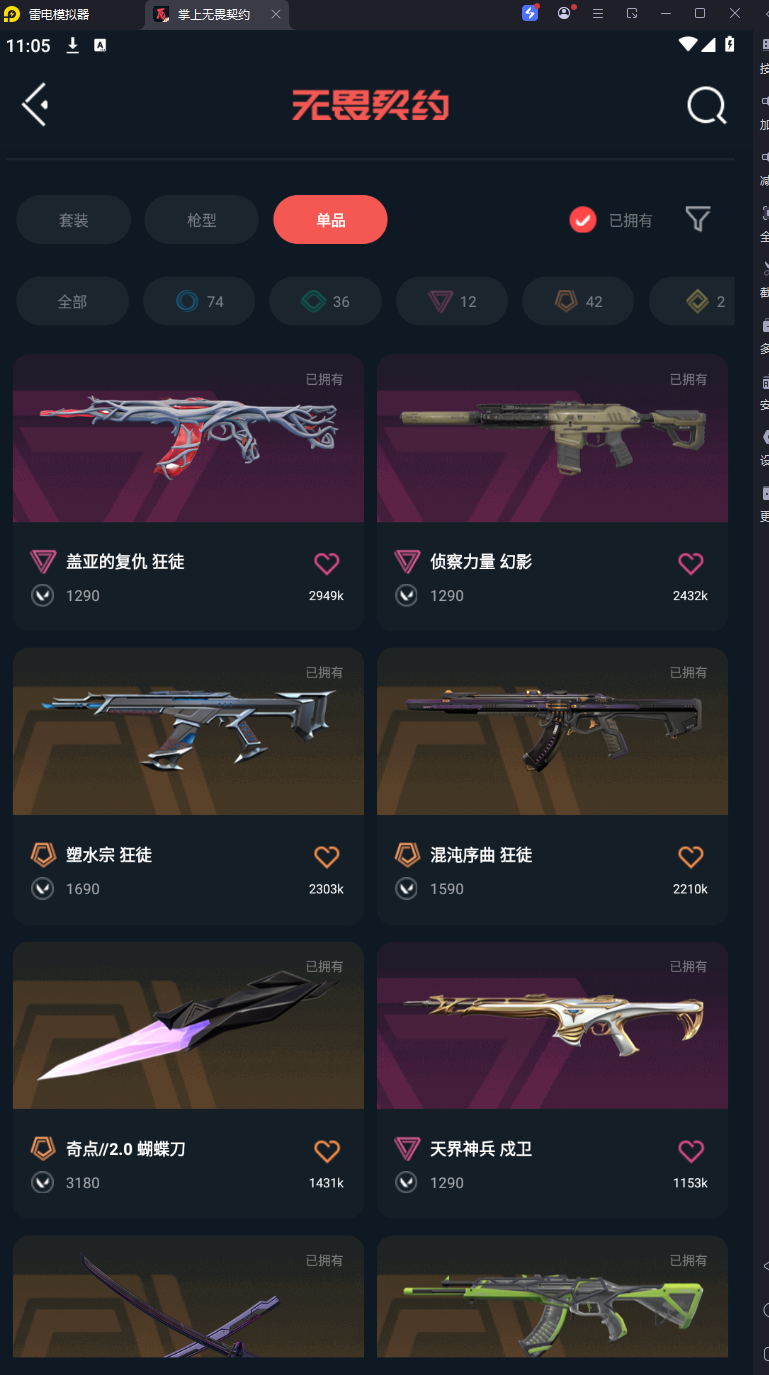Open the search magnifier icon

pos(707,105)
